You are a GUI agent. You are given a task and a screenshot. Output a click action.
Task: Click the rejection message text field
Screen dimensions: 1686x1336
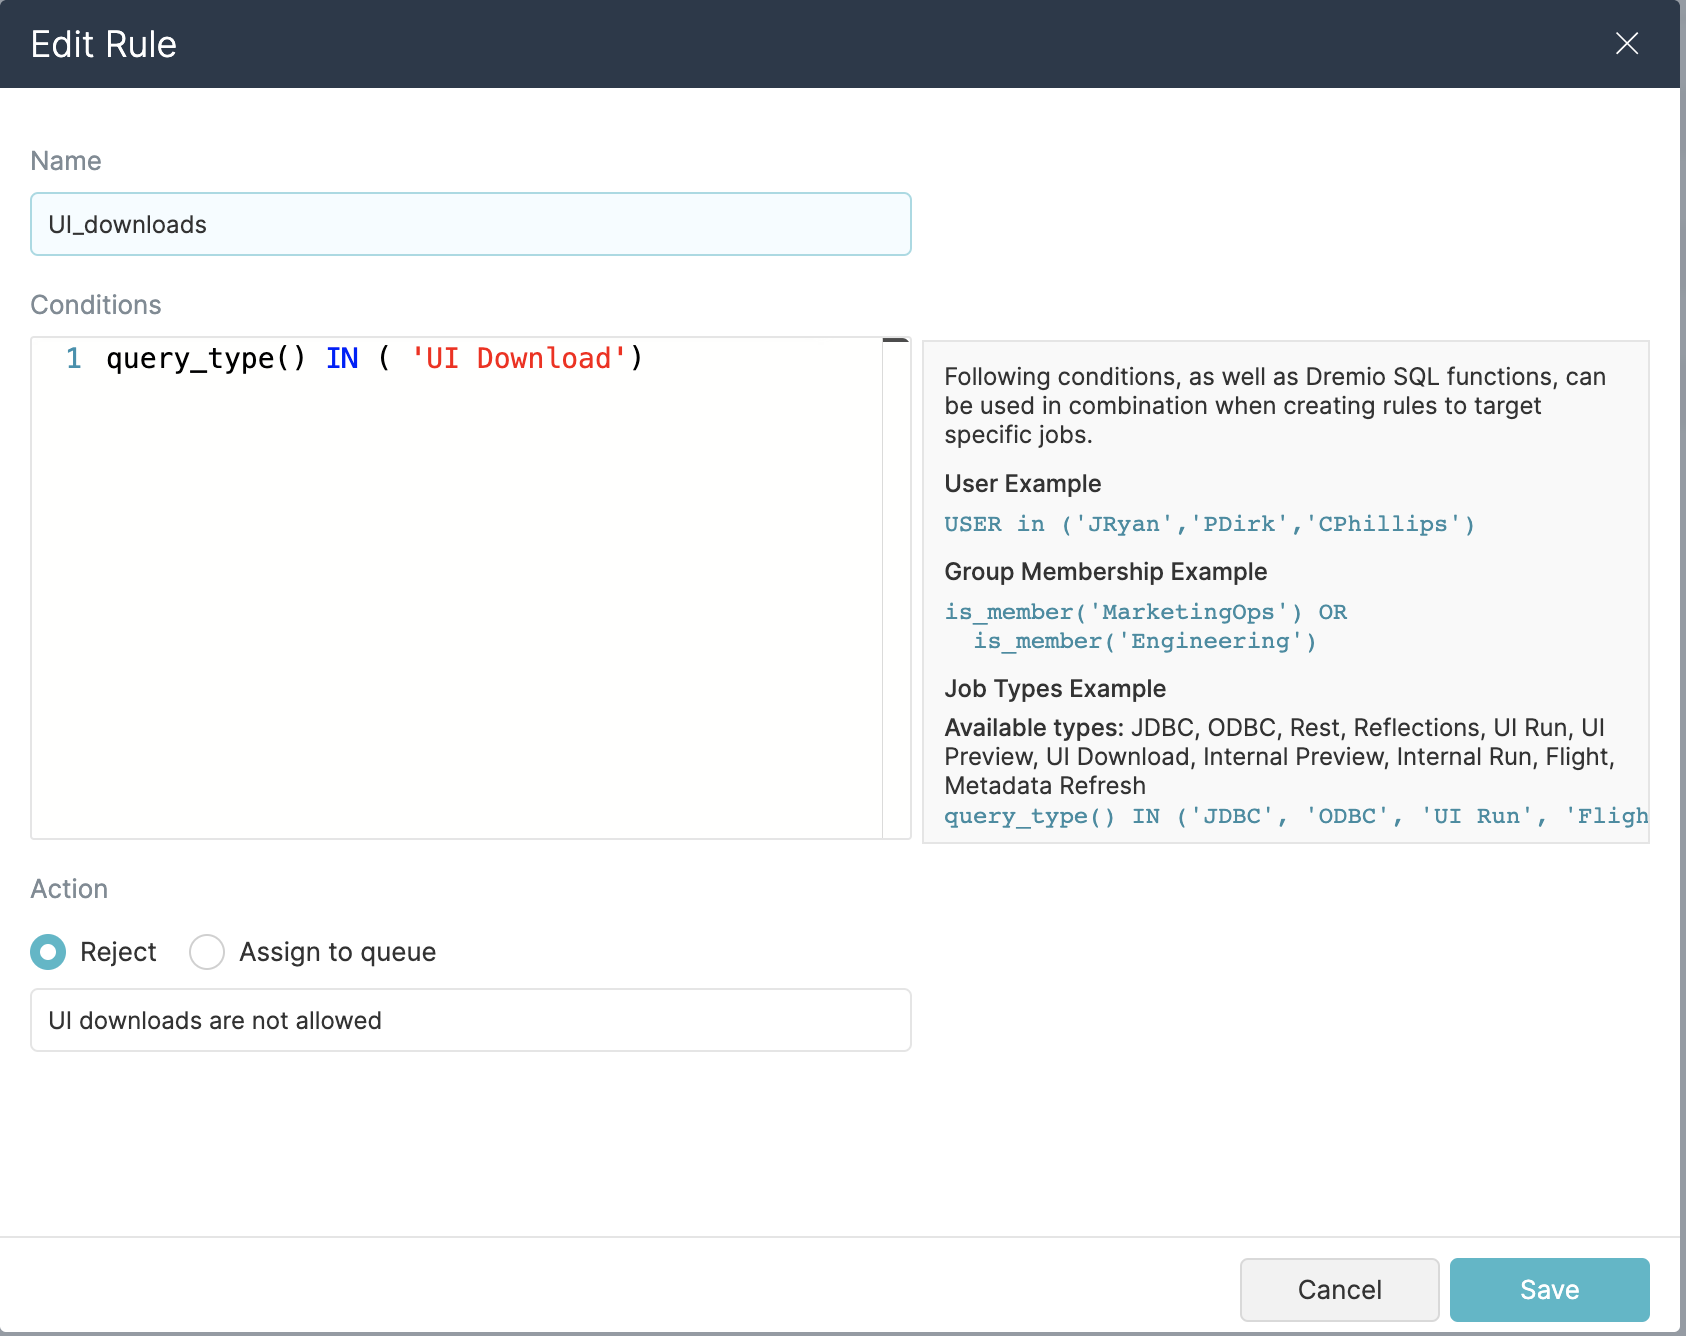tap(470, 1020)
